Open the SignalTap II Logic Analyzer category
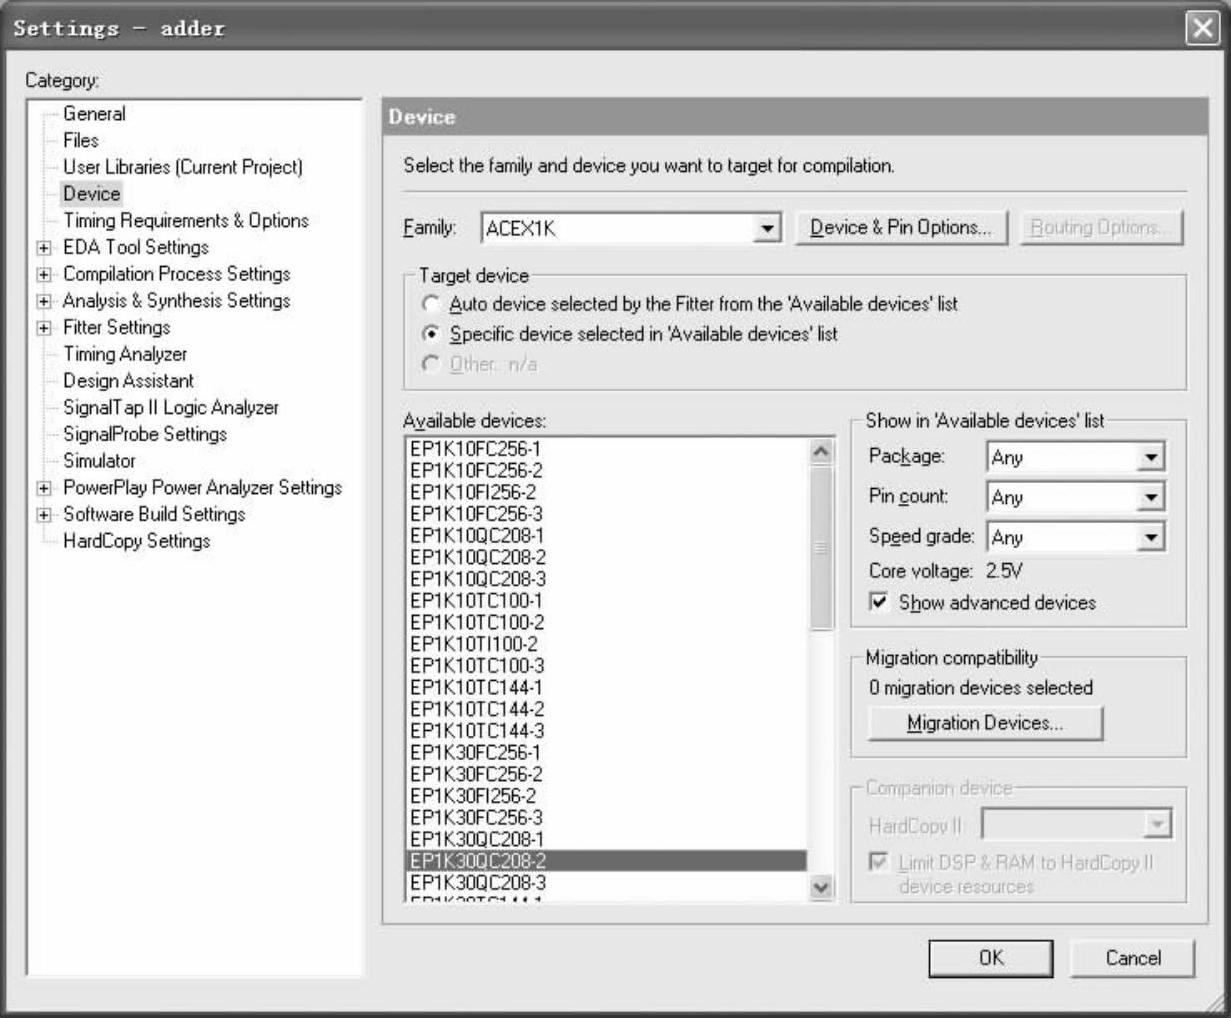 (170, 408)
